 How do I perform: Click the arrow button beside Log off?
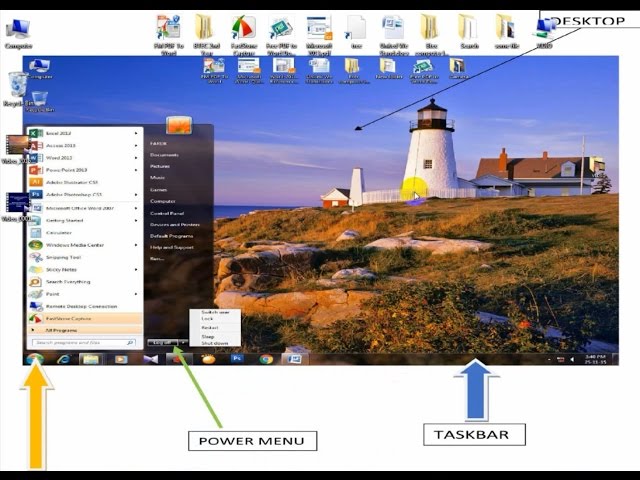[184, 342]
